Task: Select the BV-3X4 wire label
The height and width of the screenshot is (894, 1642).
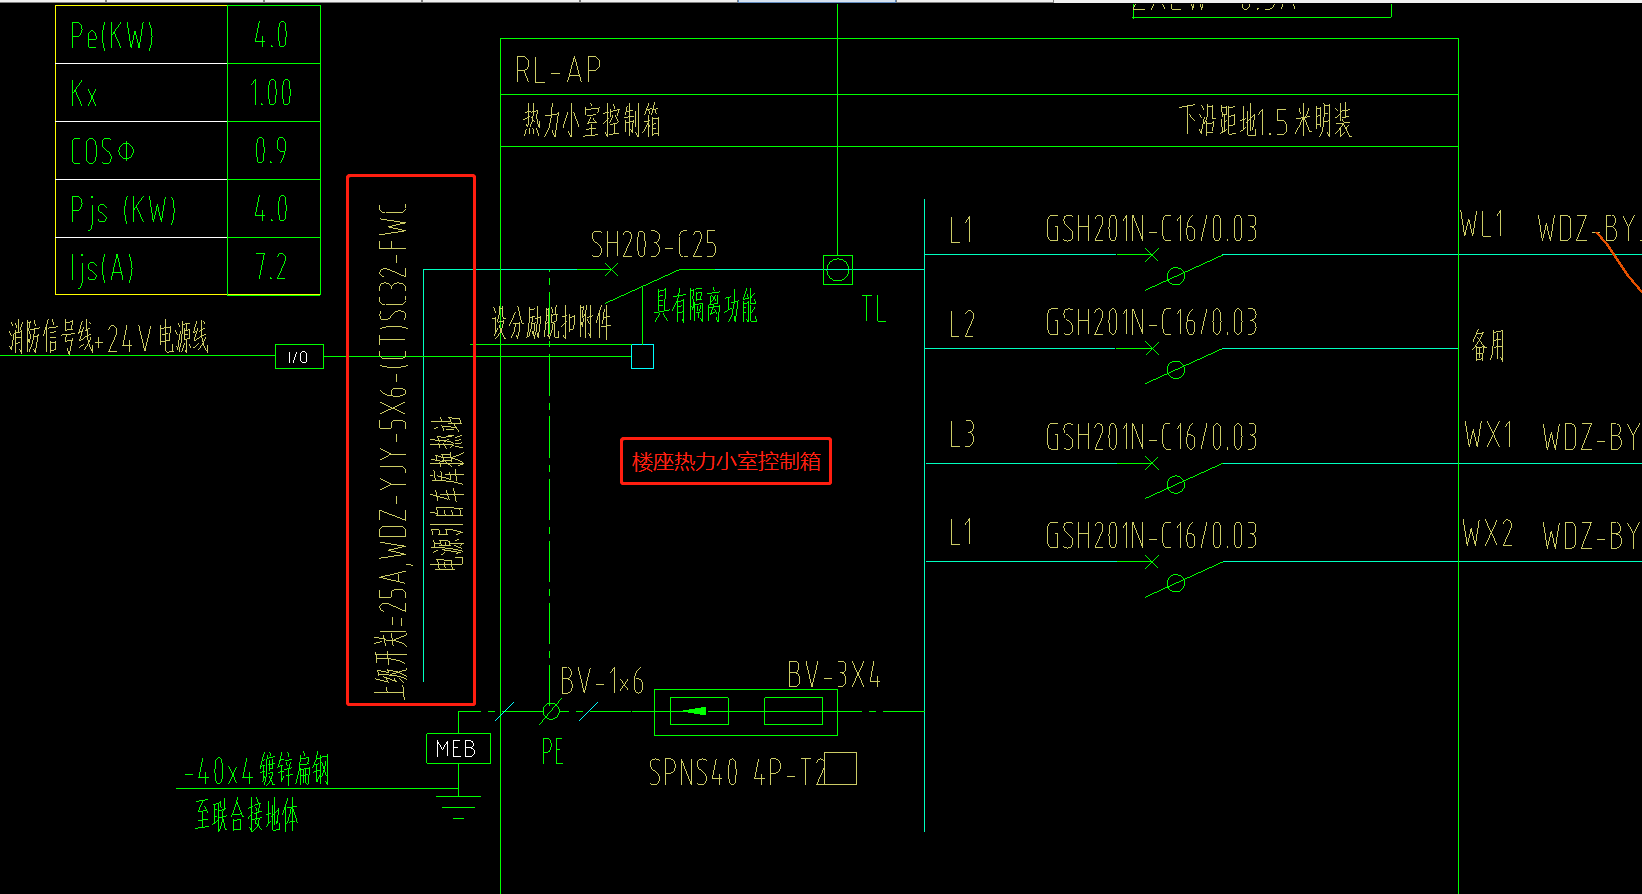Action: tap(834, 676)
